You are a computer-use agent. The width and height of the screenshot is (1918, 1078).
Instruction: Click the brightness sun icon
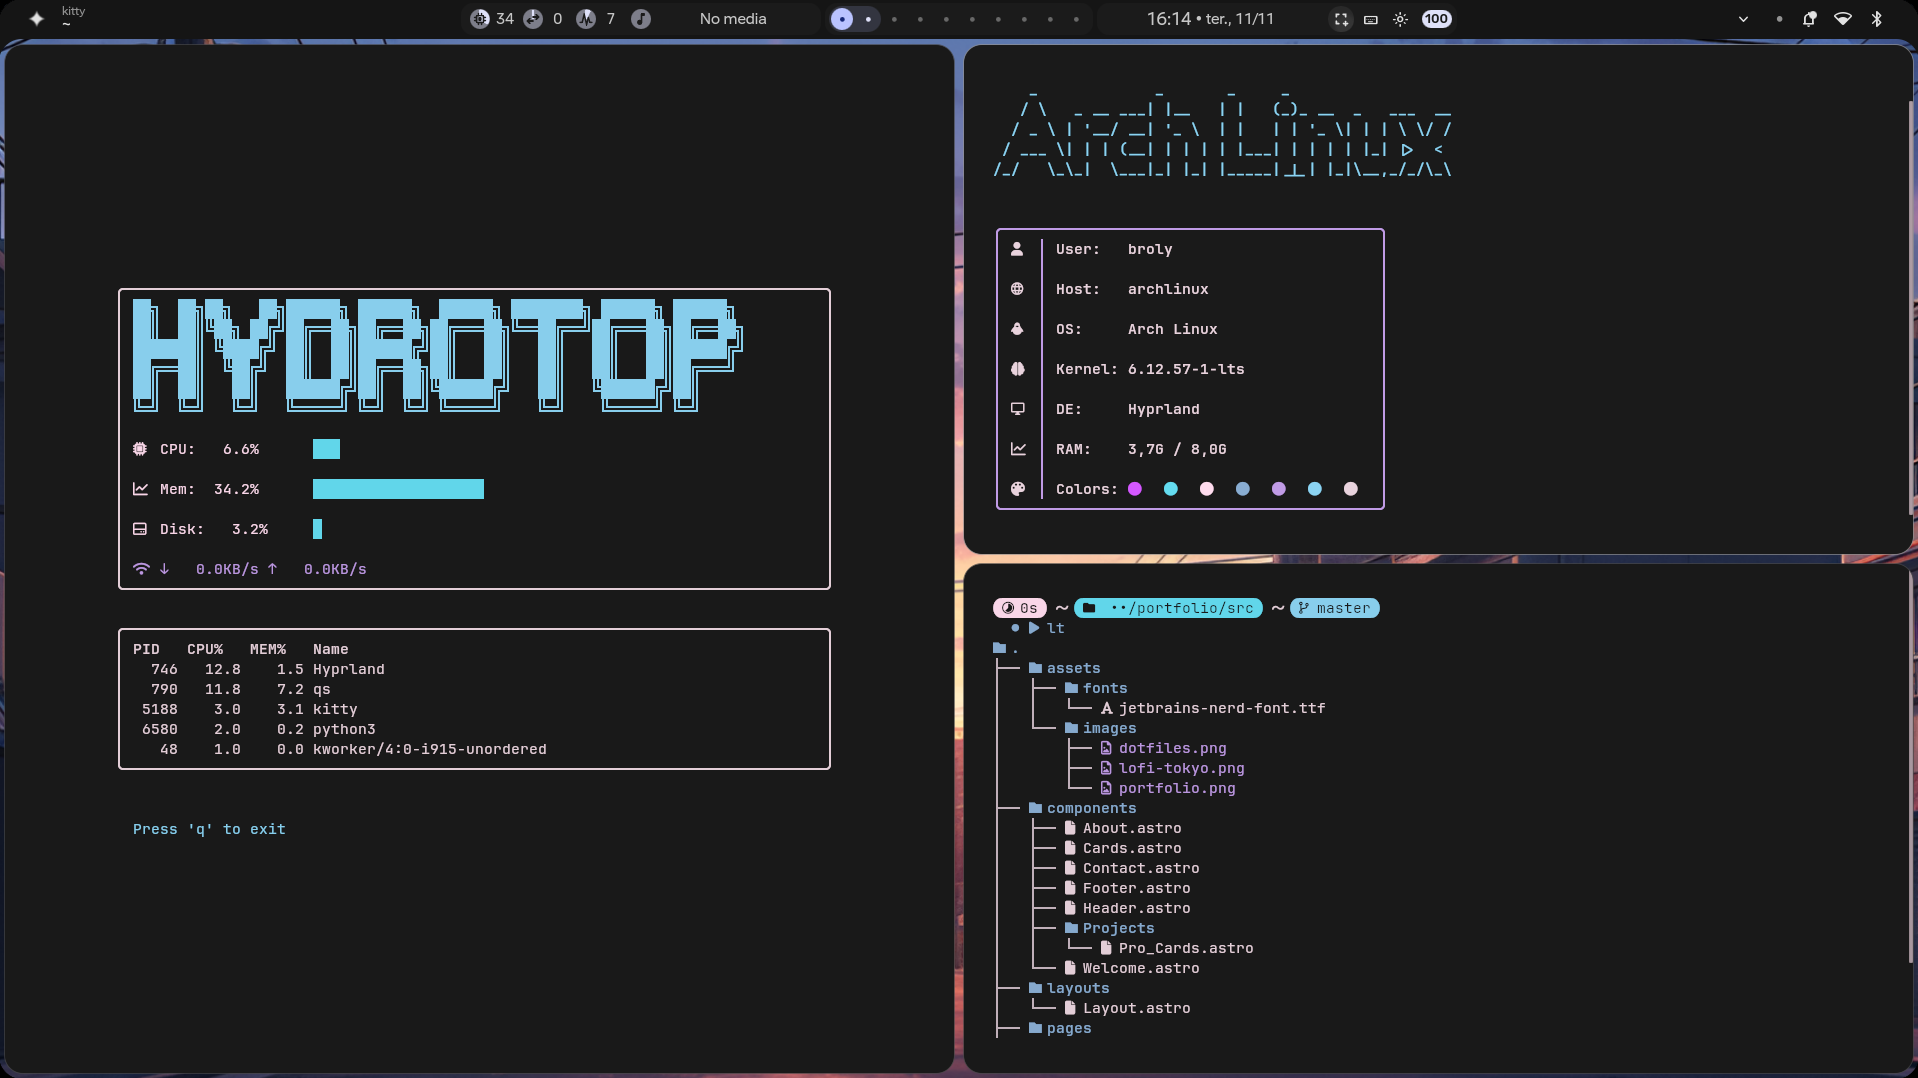(1400, 19)
